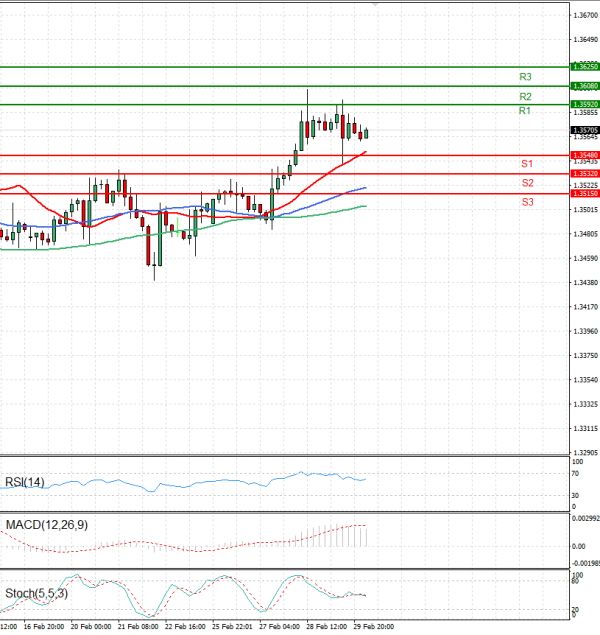Click the green 1.35920 price tag
Viewport: 600px width, 635px height.
point(585,104)
